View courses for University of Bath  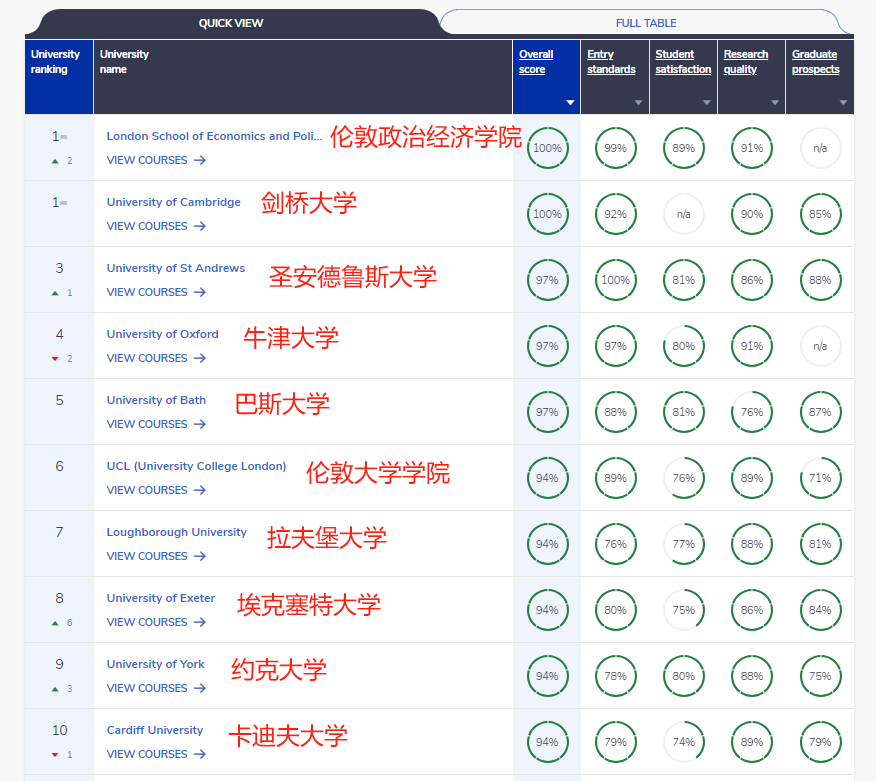click(x=156, y=424)
